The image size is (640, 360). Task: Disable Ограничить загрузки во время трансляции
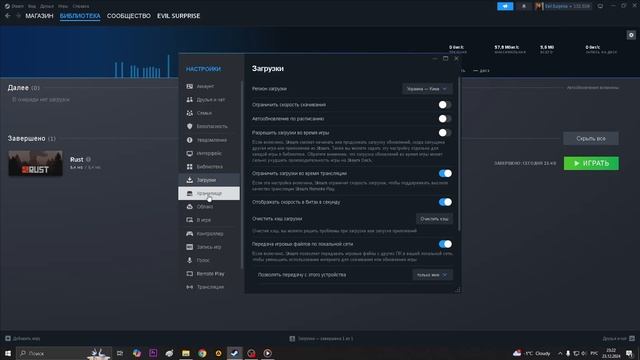click(x=445, y=173)
